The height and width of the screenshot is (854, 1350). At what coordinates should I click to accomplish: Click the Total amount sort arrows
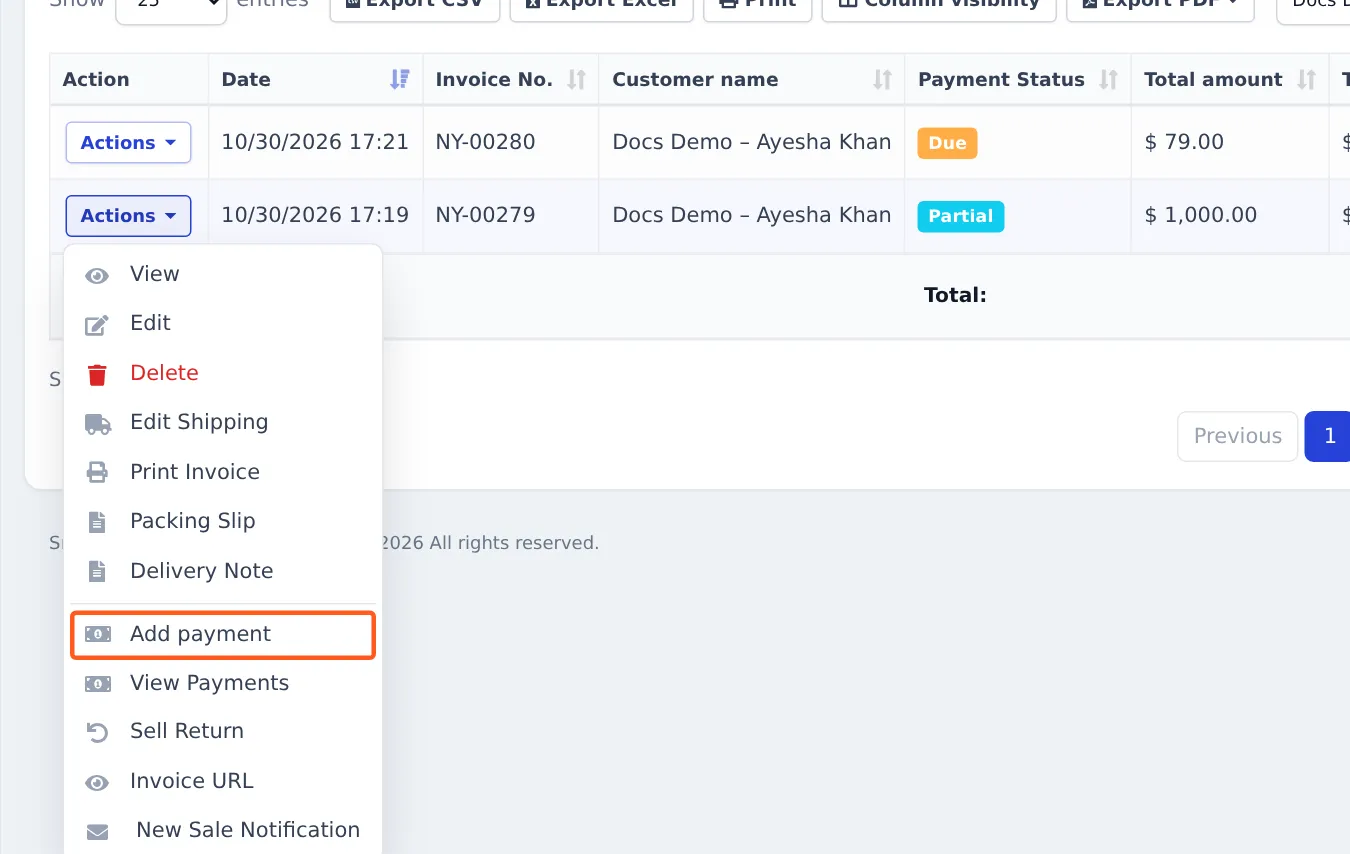[1306, 80]
